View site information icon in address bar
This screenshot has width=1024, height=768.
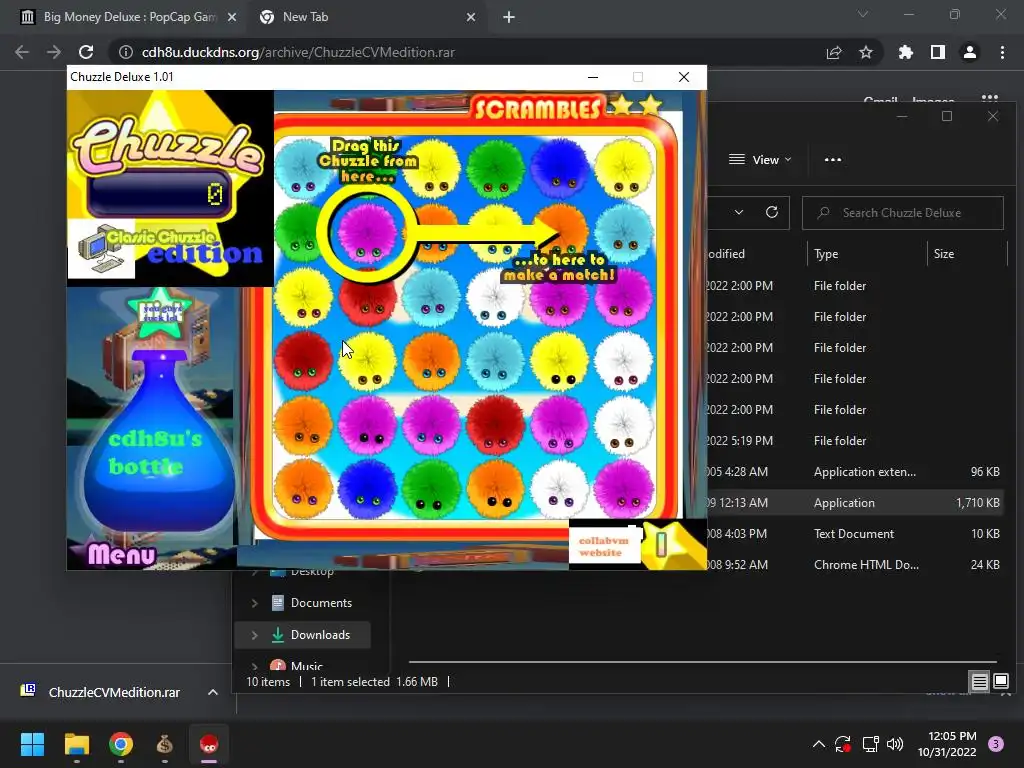pos(126,52)
